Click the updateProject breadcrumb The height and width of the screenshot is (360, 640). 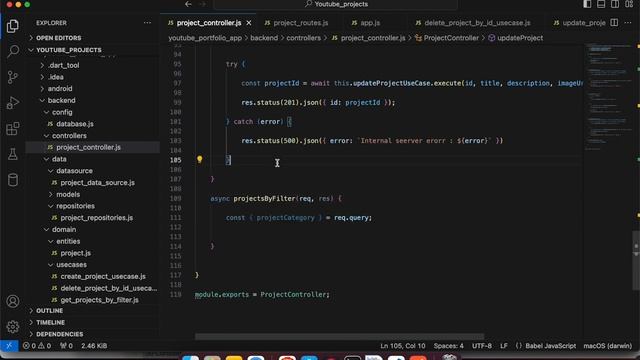pos(516,38)
